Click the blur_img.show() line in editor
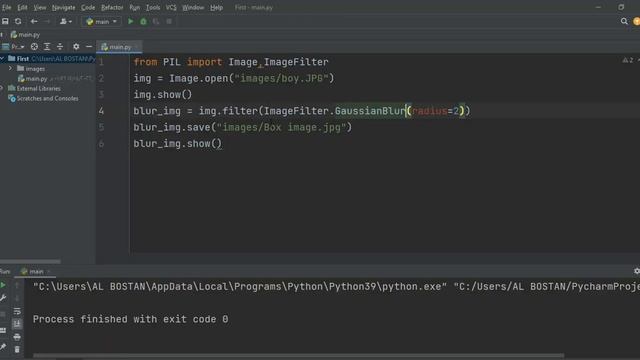Image resolution: width=640 pixels, height=360 pixels. 178,144
